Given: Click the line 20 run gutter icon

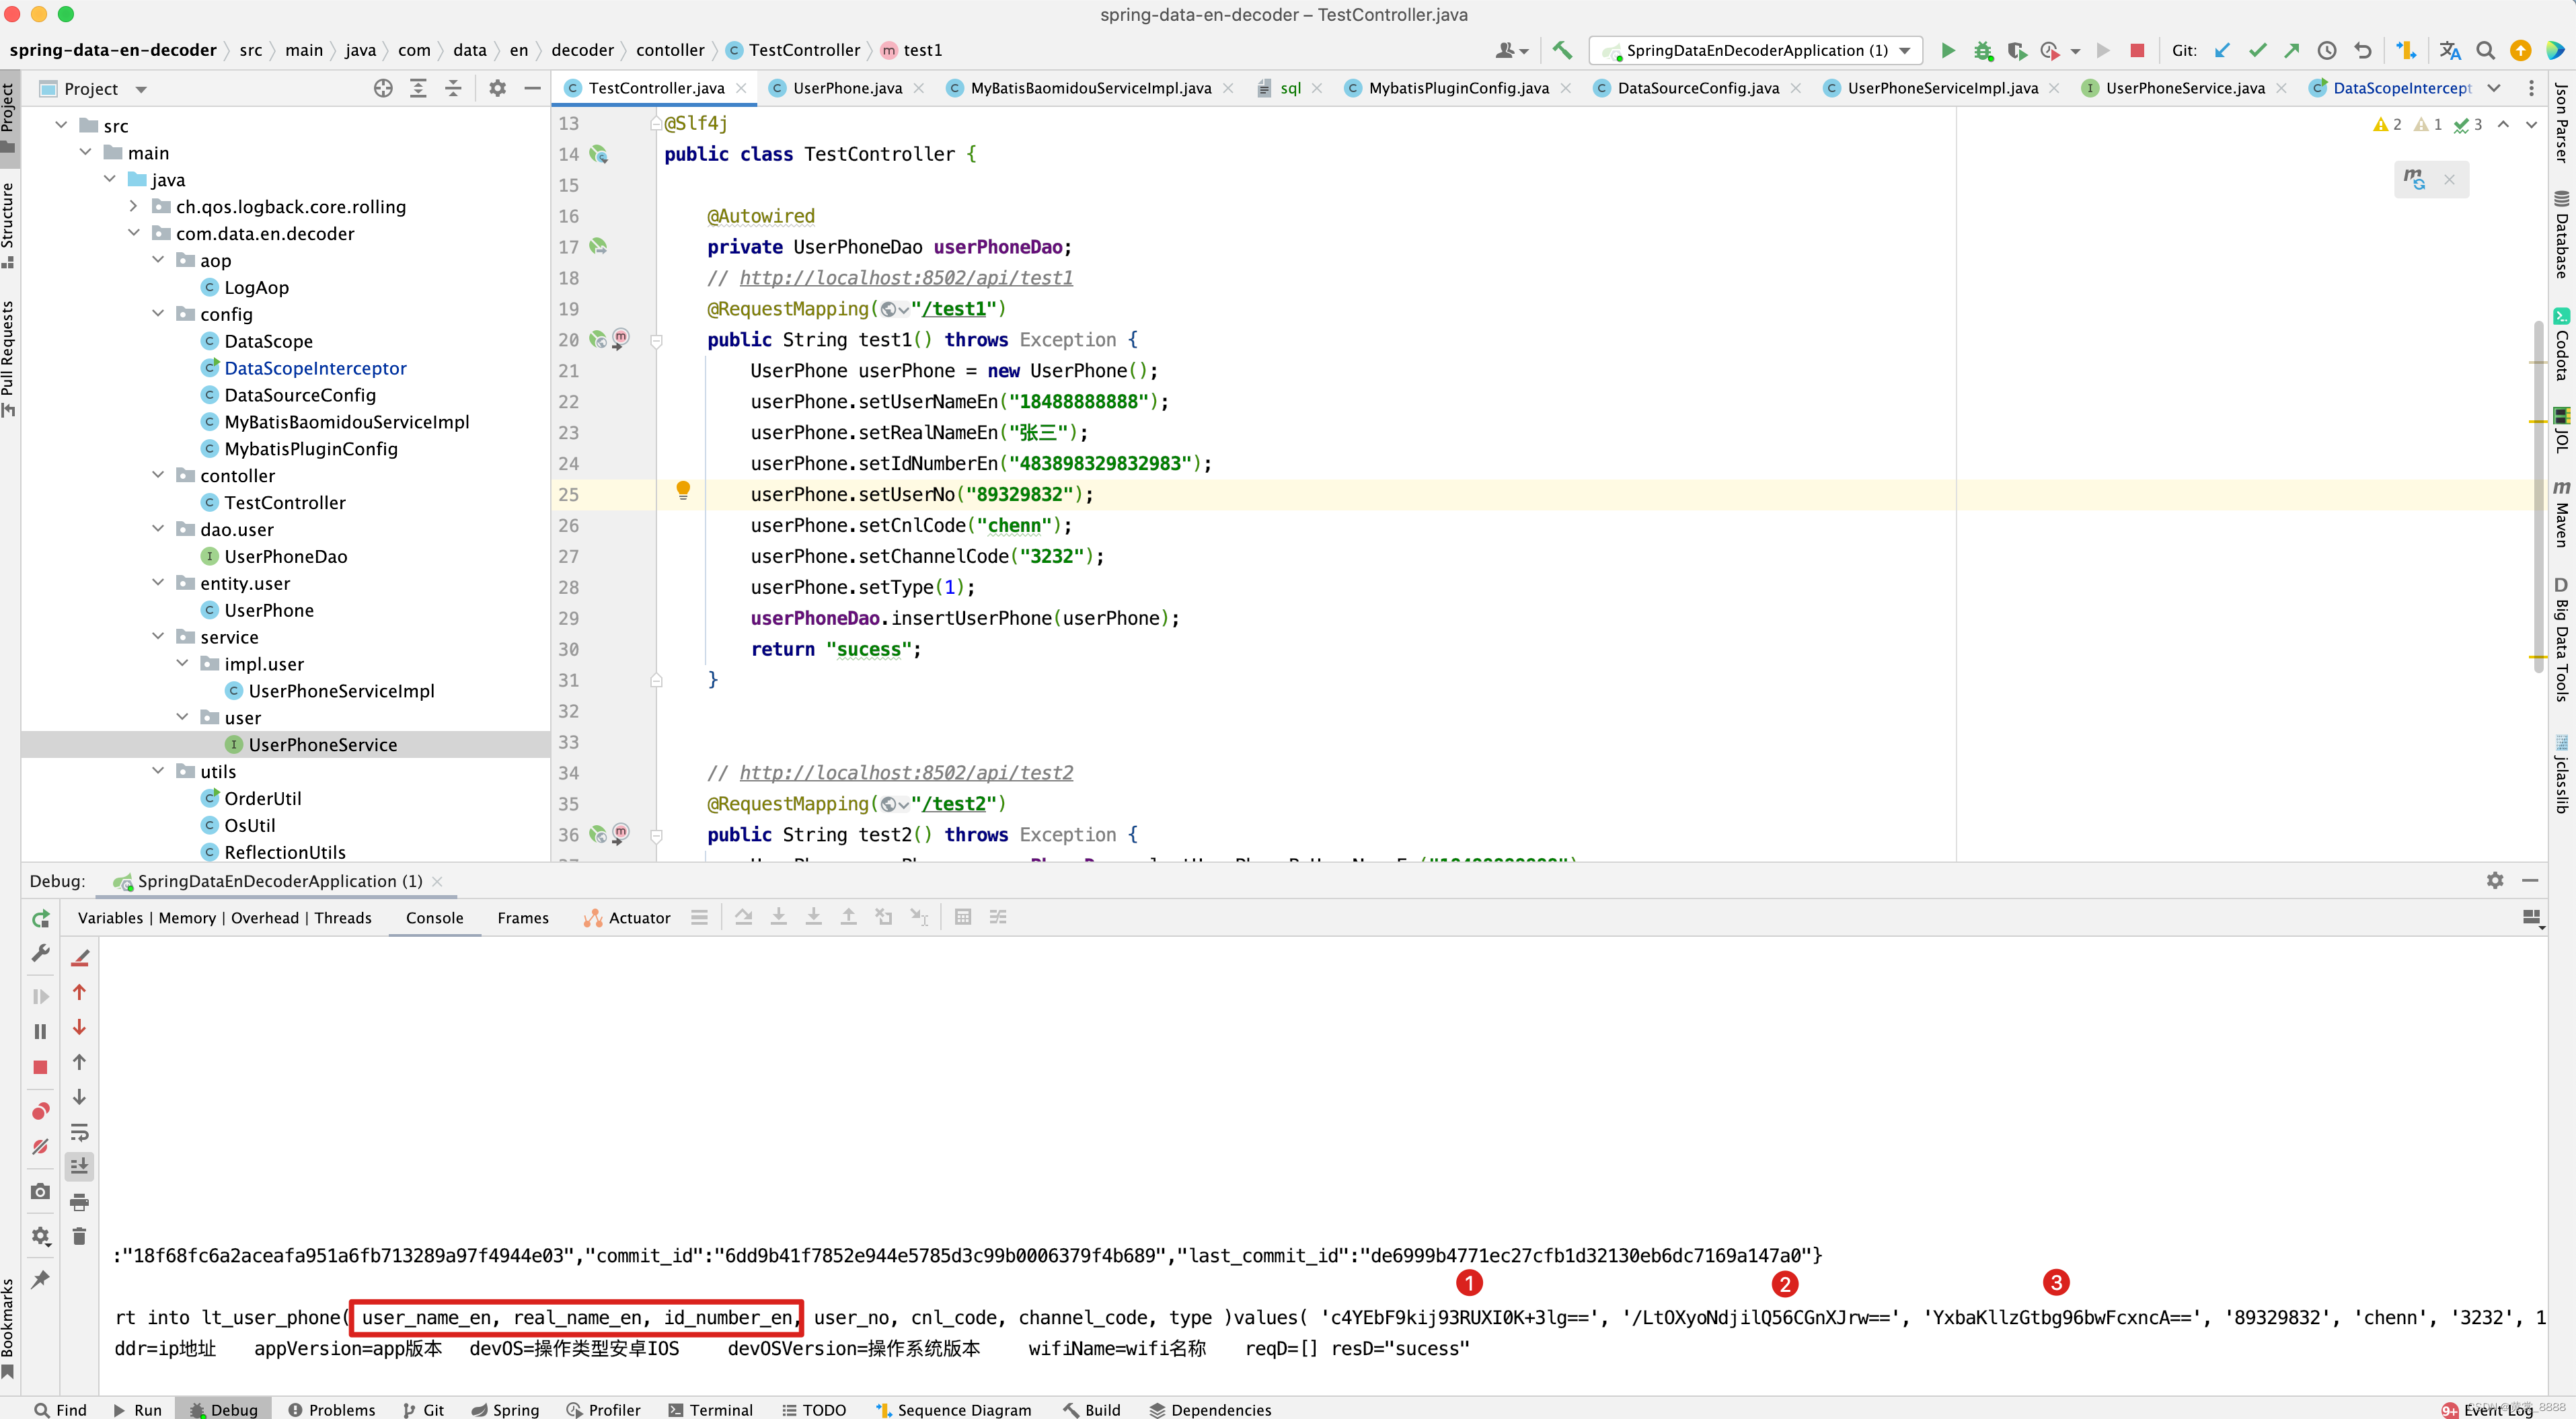Looking at the screenshot, I should 598,340.
